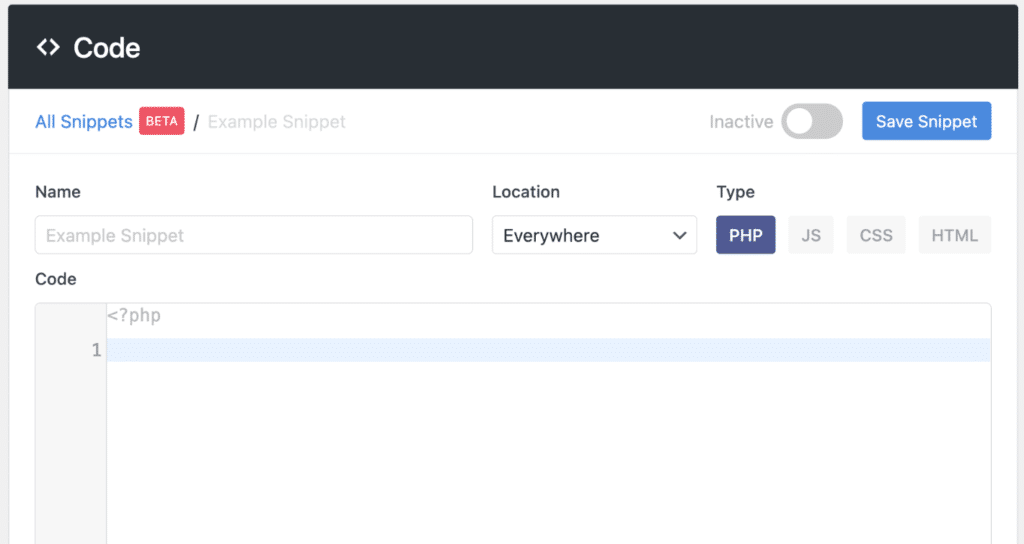Click the Example Snippet breadcrumb text
This screenshot has width=1024, height=544.
(277, 122)
